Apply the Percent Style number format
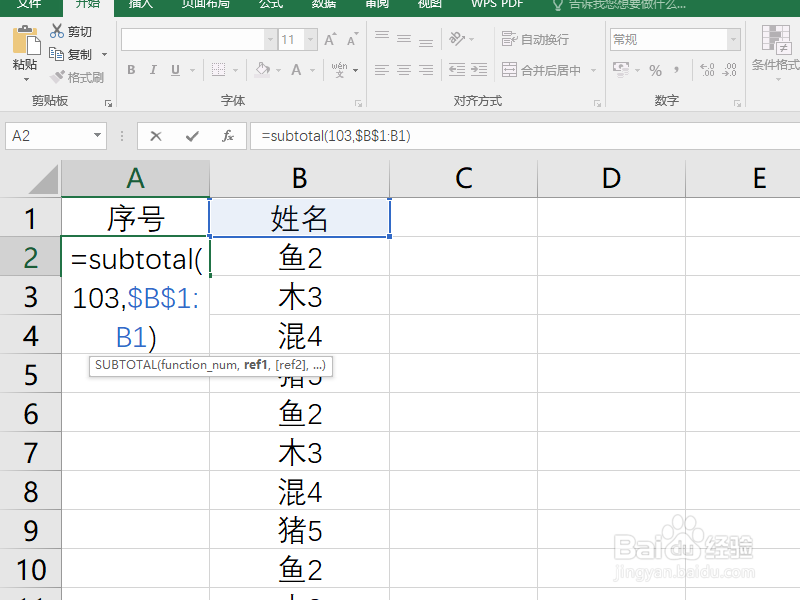Viewport: 800px width, 600px height. click(655, 69)
